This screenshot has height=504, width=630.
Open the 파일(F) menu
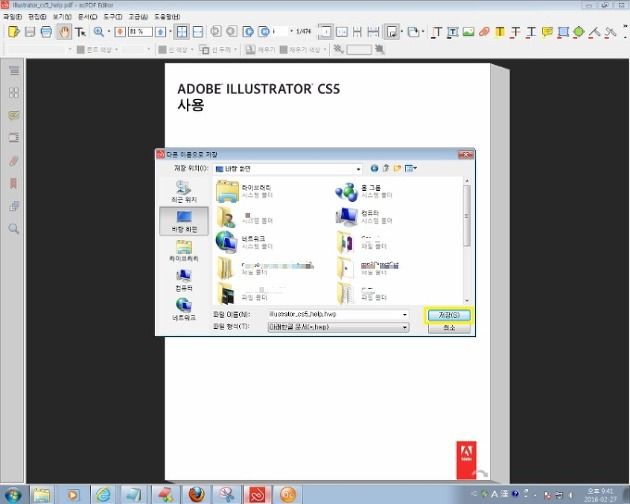coord(12,17)
